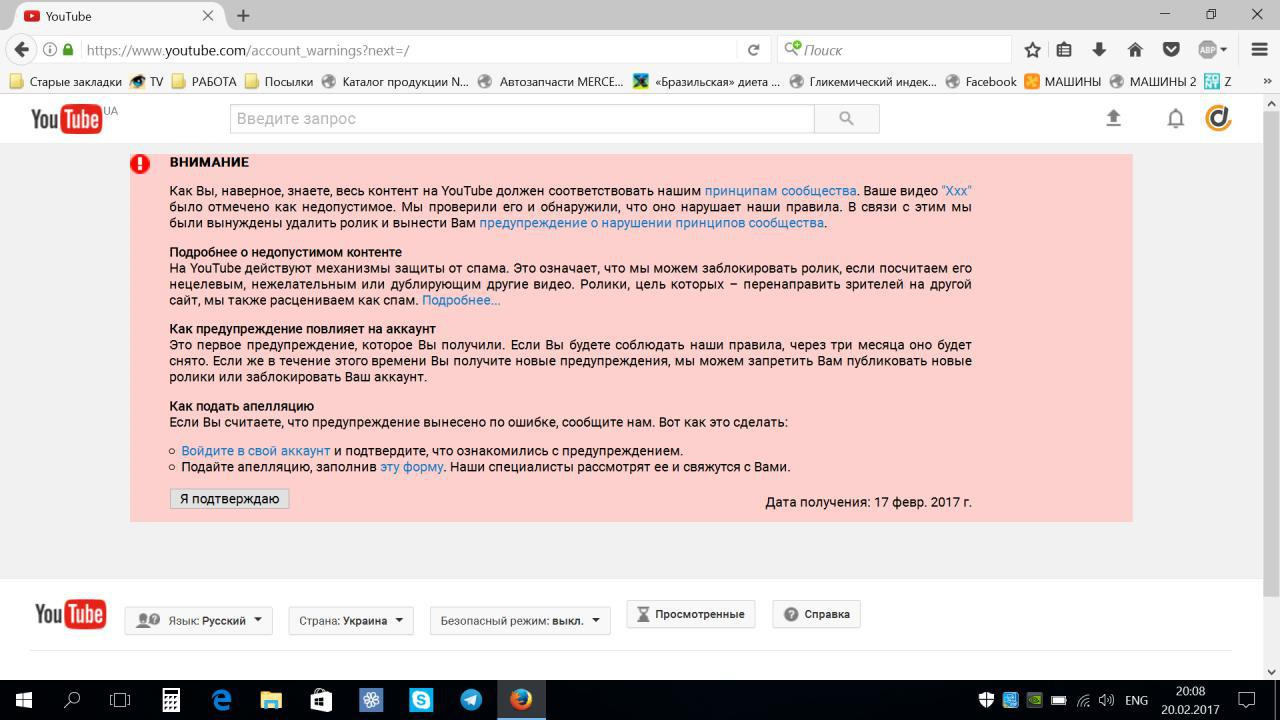Show more bookmarks with the chevron
1280x720 pixels.
[x=1267, y=81]
